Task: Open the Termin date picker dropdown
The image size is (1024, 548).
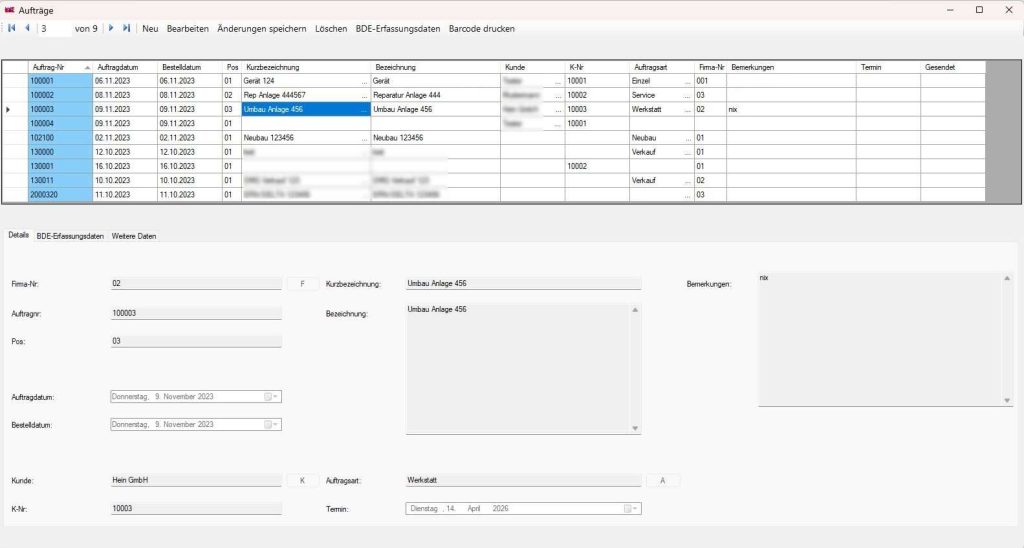Action: [631, 508]
